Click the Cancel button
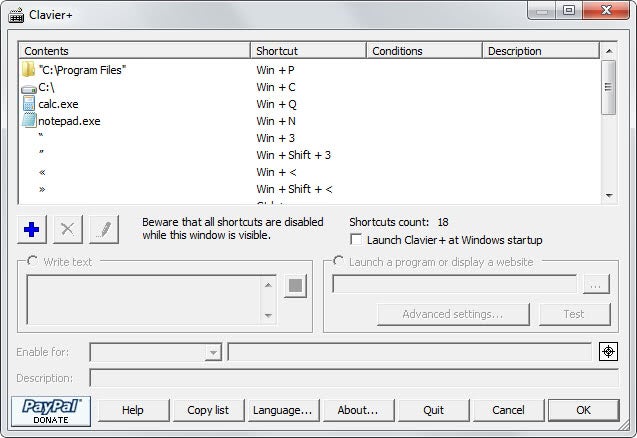Image resolution: width=637 pixels, height=438 pixels. pyautogui.click(x=508, y=410)
